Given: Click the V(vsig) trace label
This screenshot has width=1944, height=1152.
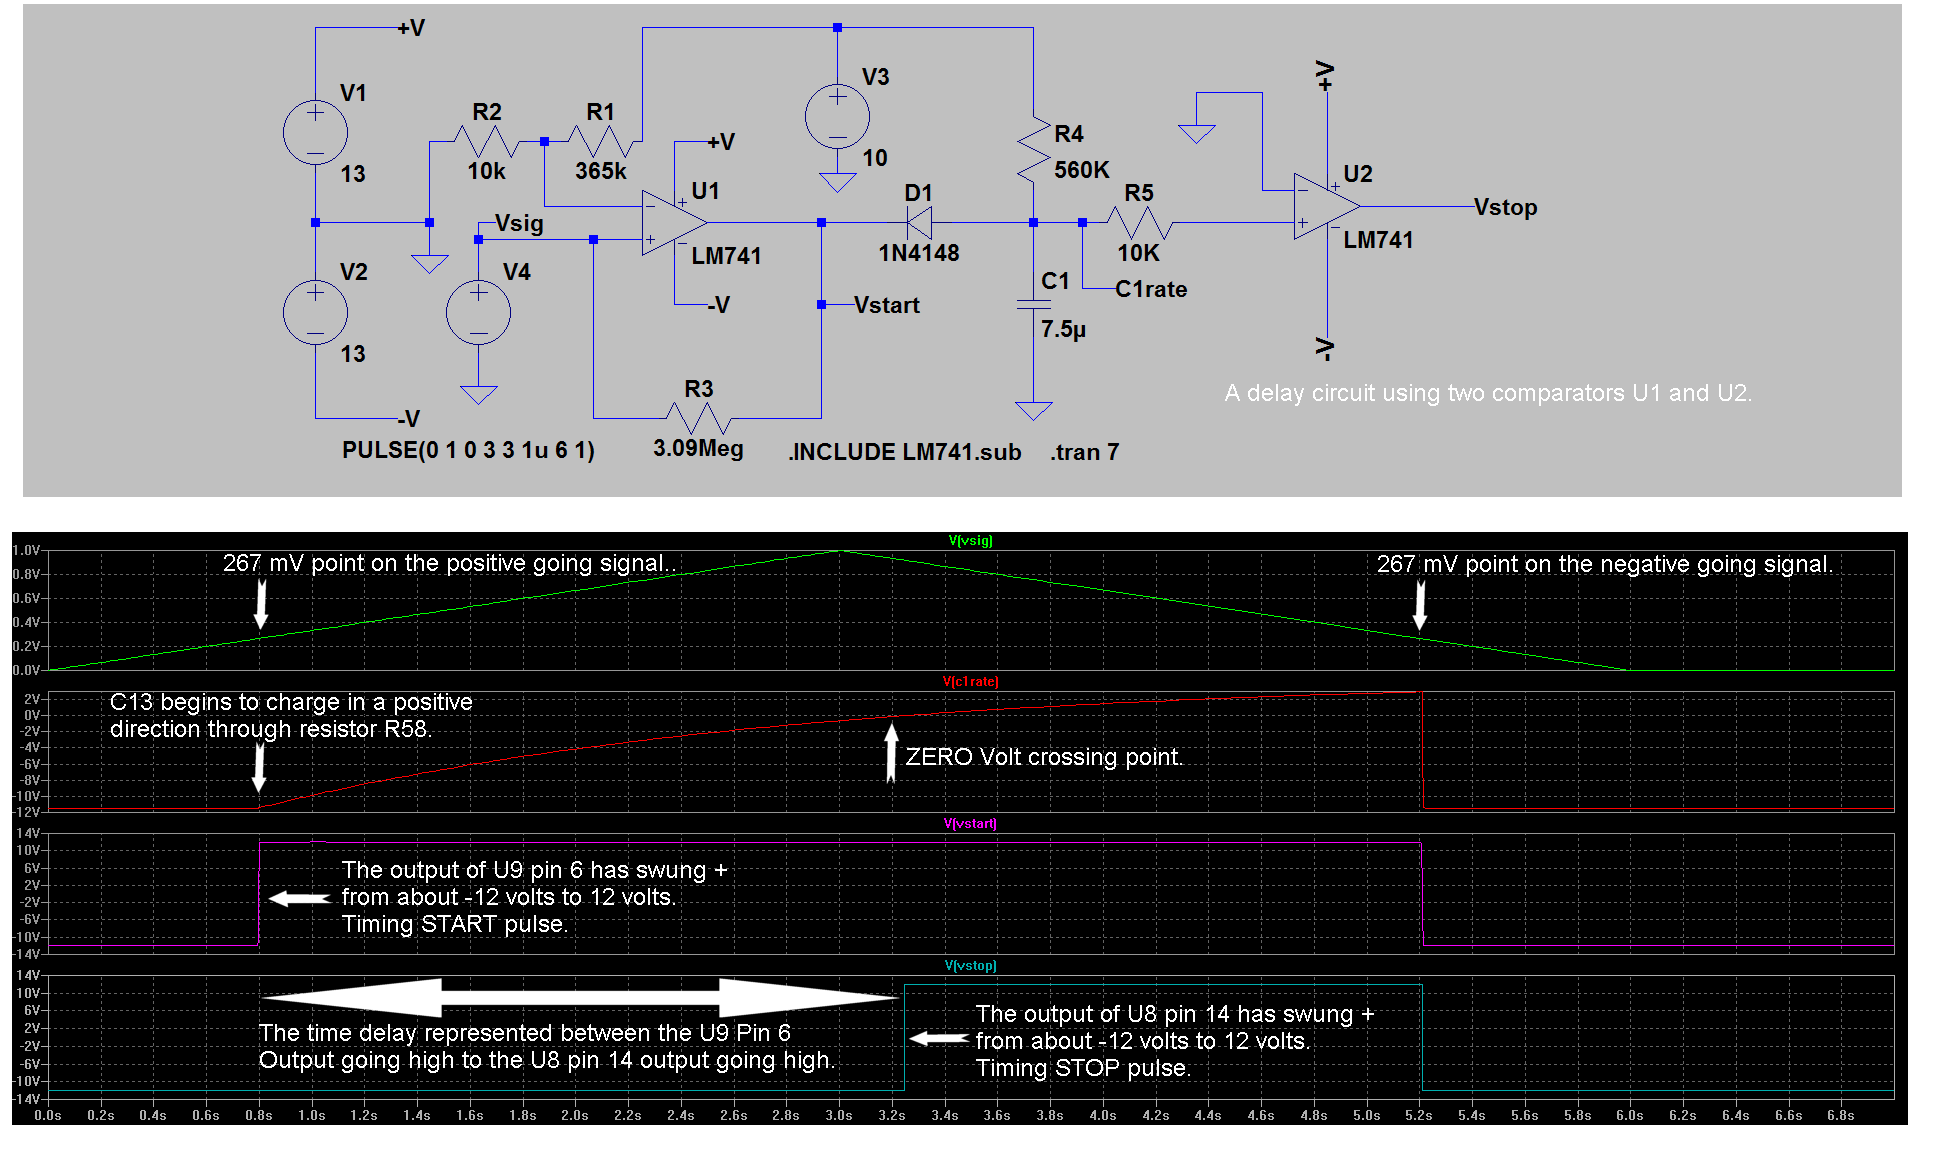Looking at the screenshot, I should click(970, 540).
